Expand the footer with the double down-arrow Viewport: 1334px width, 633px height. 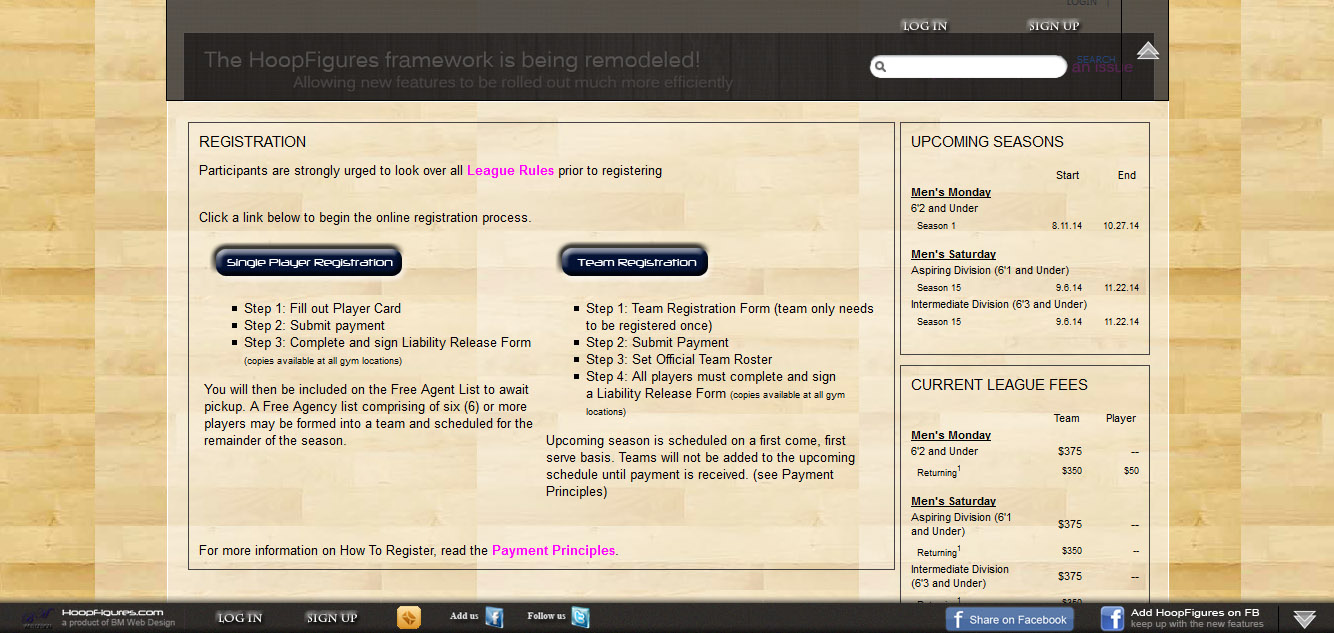[1304, 619]
